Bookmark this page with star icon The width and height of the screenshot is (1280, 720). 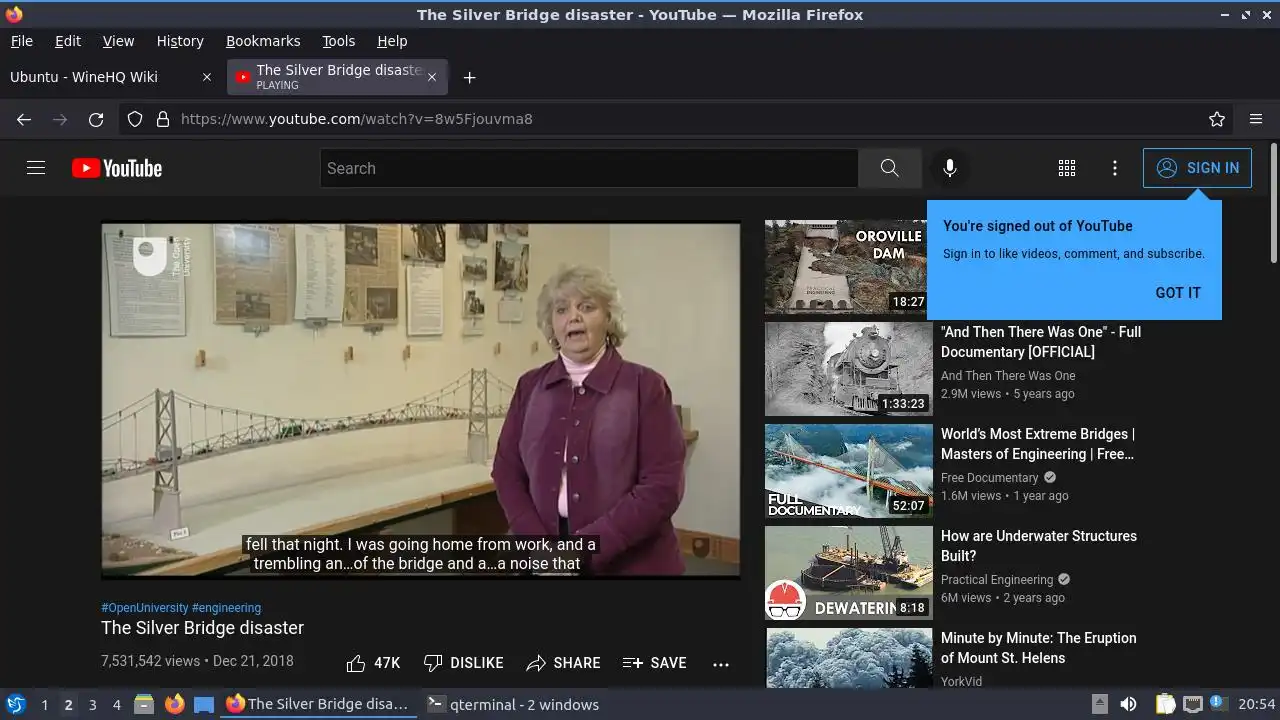point(1217,119)
